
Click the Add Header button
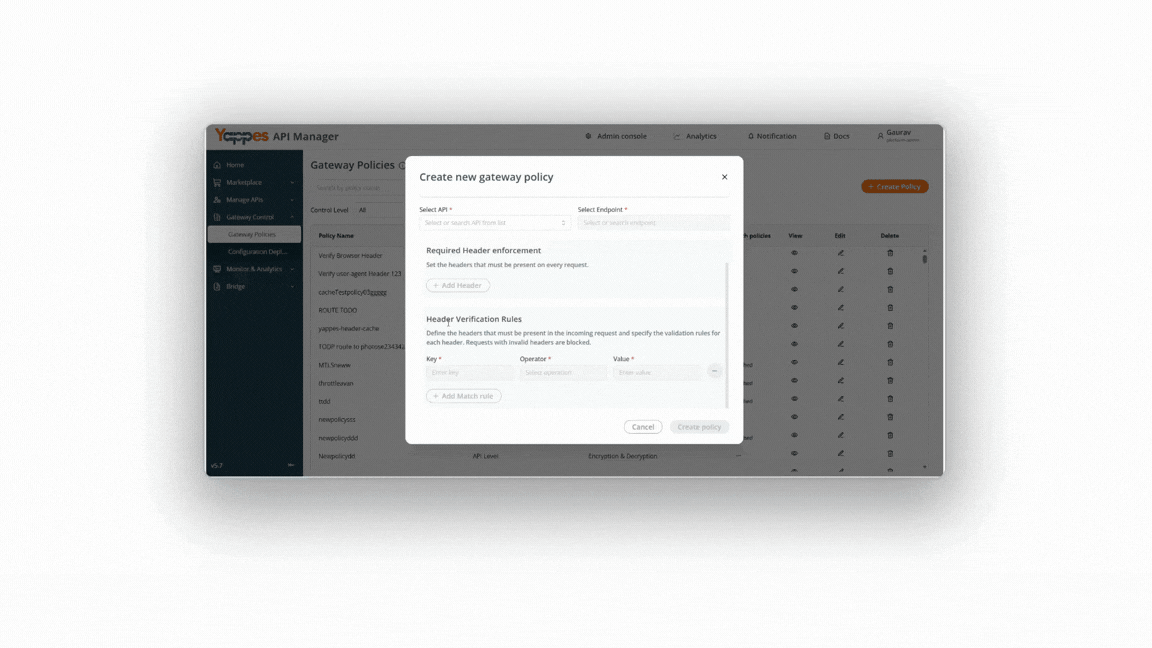click(458, 285)
